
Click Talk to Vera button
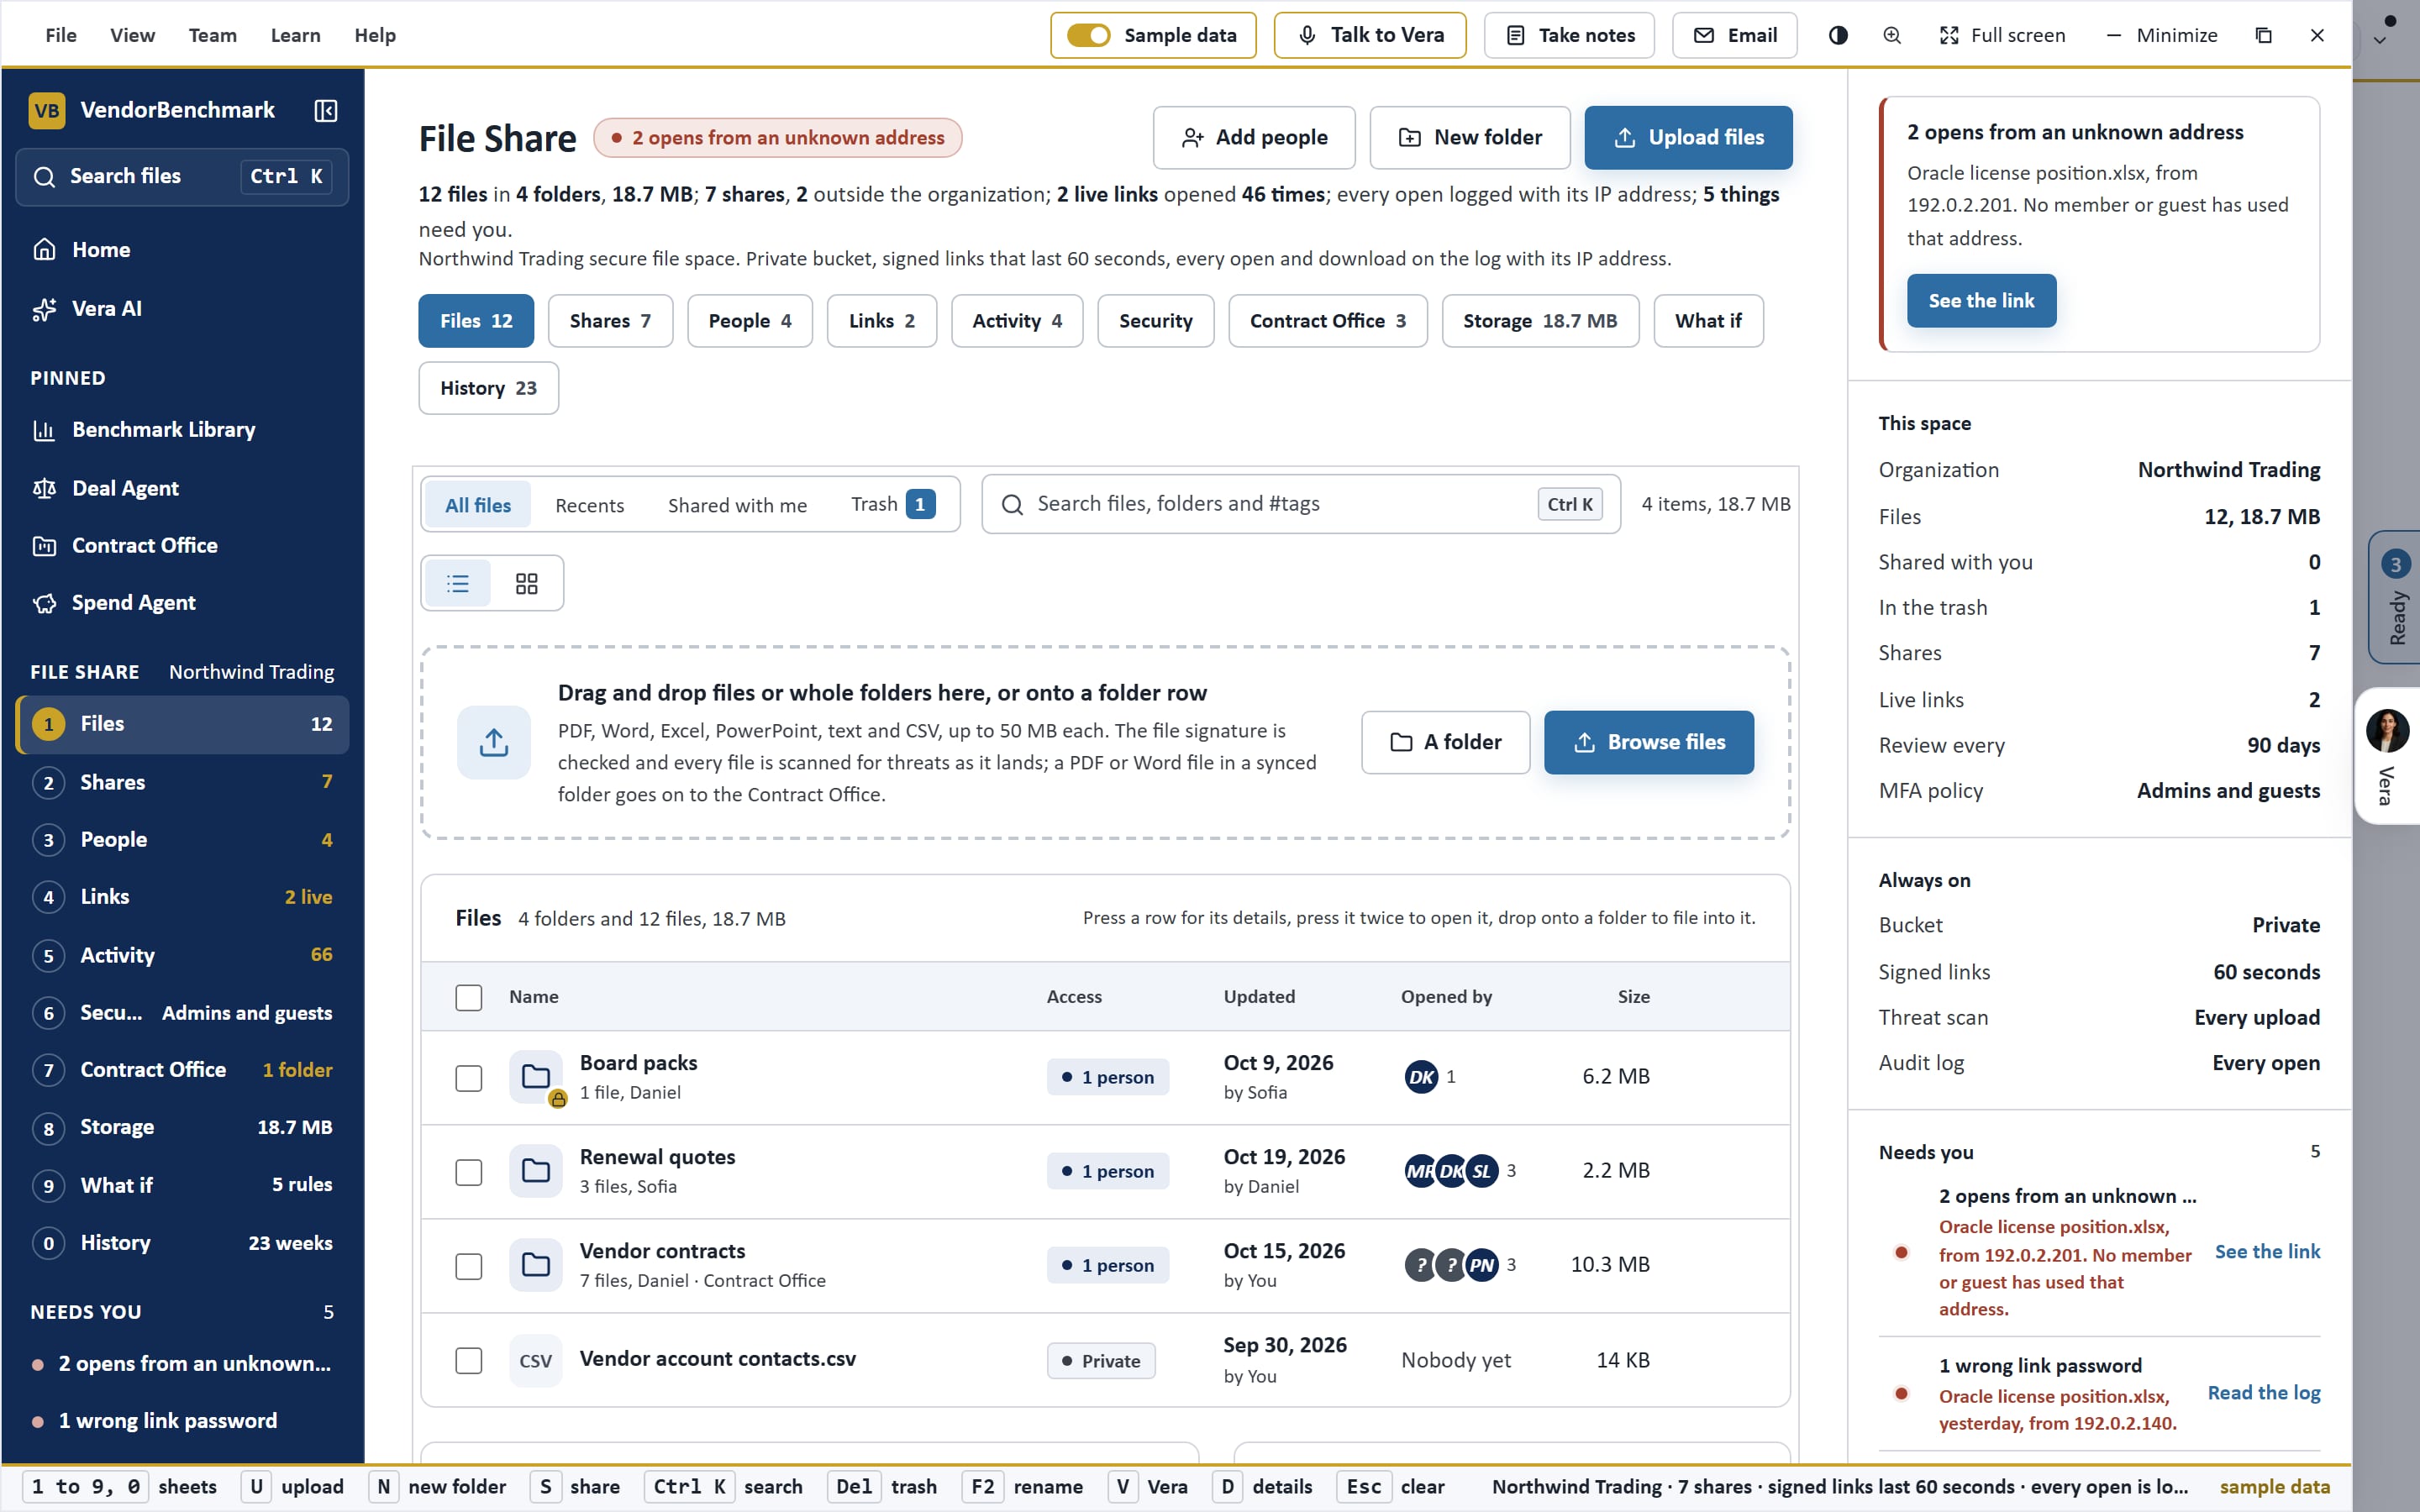tap(1370, 35)
